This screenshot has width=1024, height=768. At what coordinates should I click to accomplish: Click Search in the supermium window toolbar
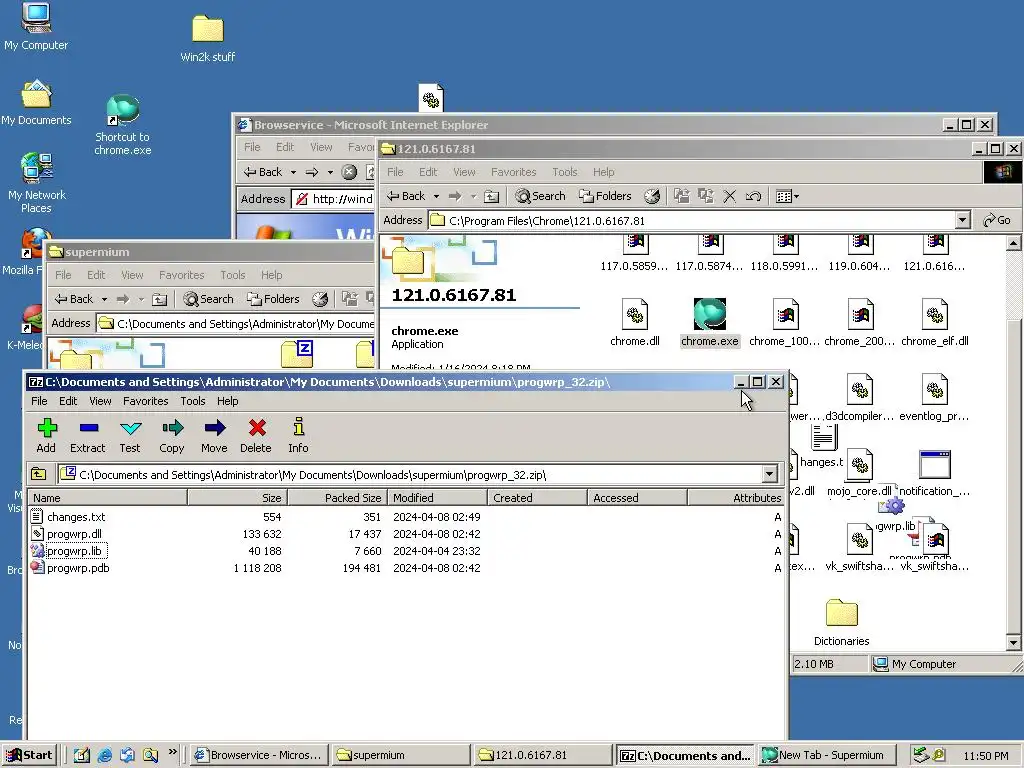point(208,299)
